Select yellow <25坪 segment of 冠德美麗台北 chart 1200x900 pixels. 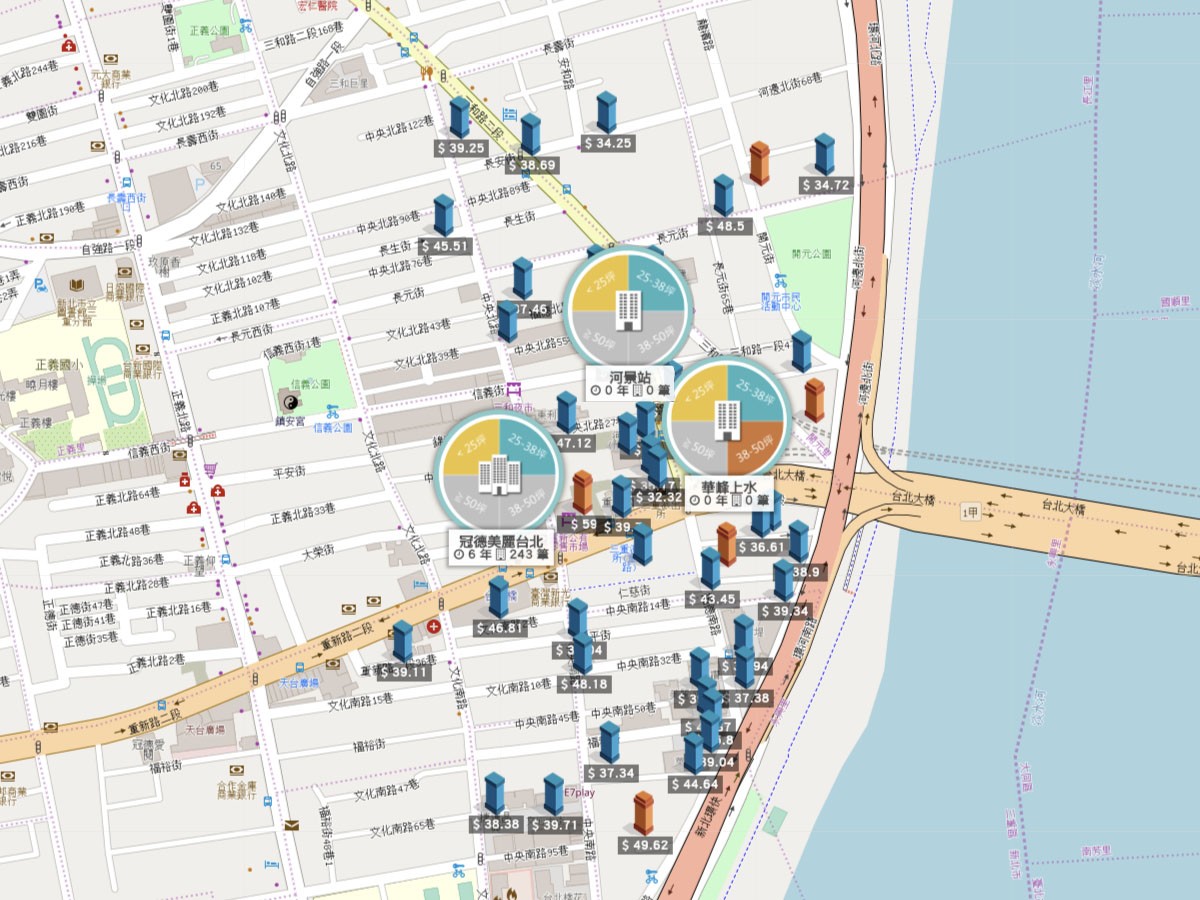coord(470,448)
